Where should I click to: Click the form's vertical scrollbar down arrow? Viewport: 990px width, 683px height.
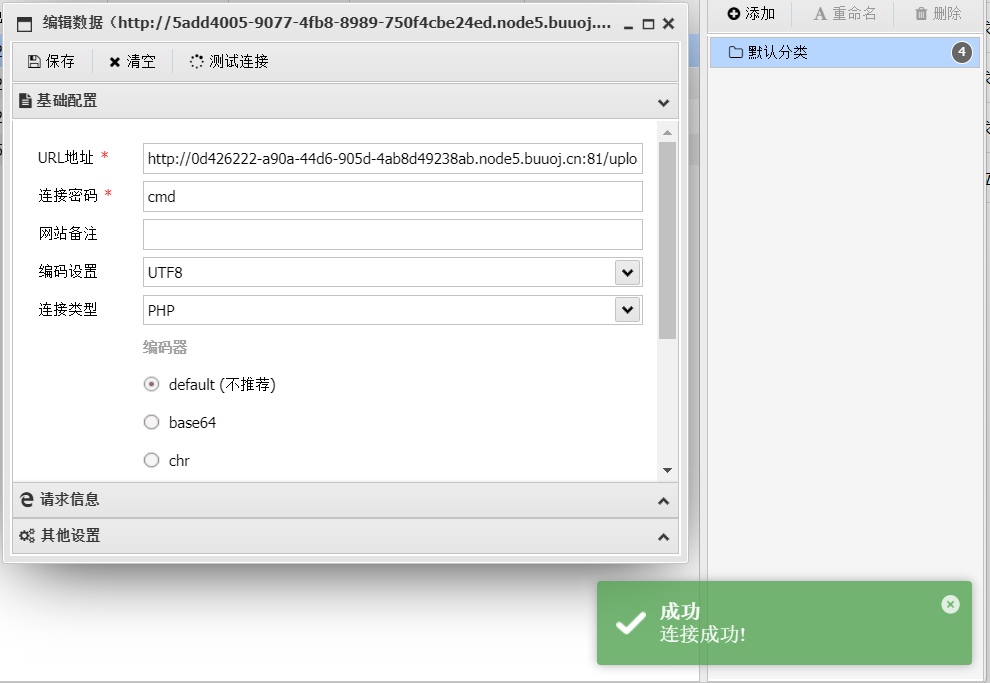click(667, 471)
